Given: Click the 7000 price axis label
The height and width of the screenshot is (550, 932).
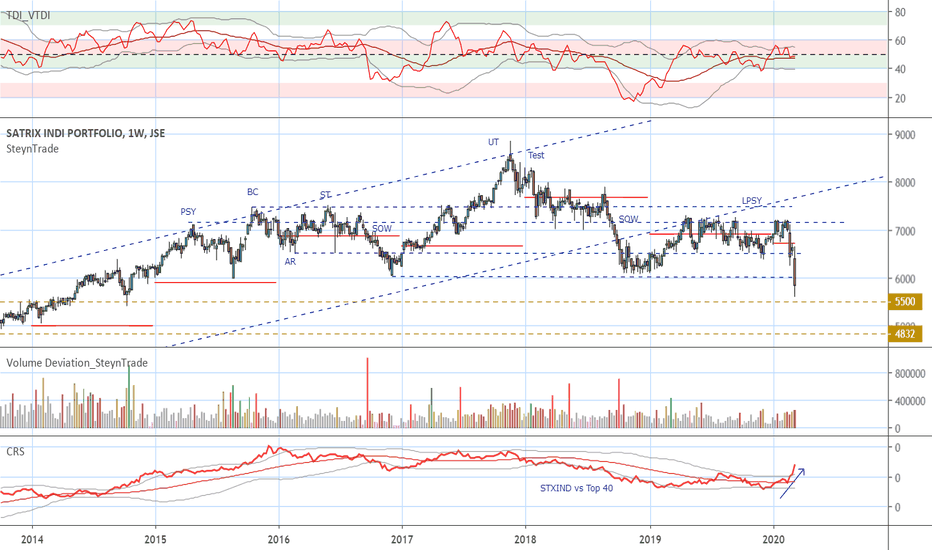Looking at the screenshot, I should [905, 231].
